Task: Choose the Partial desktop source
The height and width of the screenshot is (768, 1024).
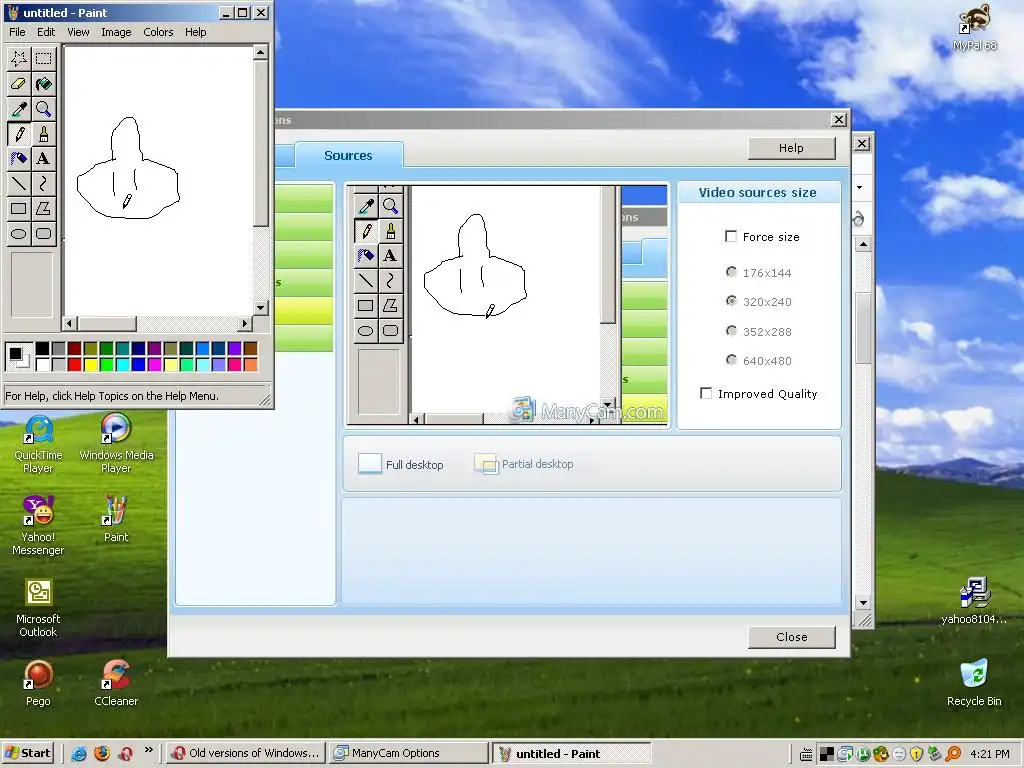Action: [524, 464]
